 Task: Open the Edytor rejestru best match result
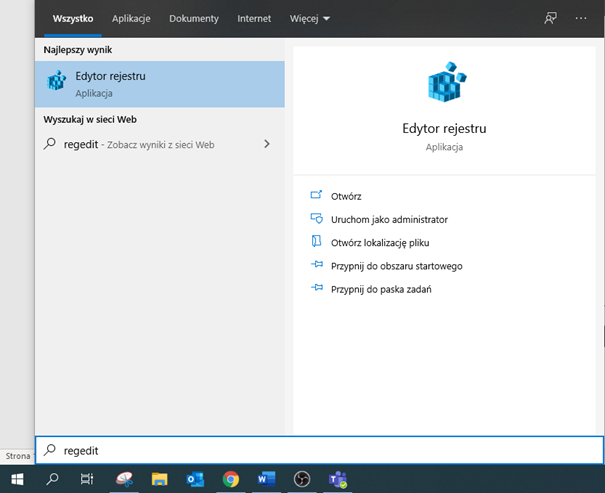159,84
